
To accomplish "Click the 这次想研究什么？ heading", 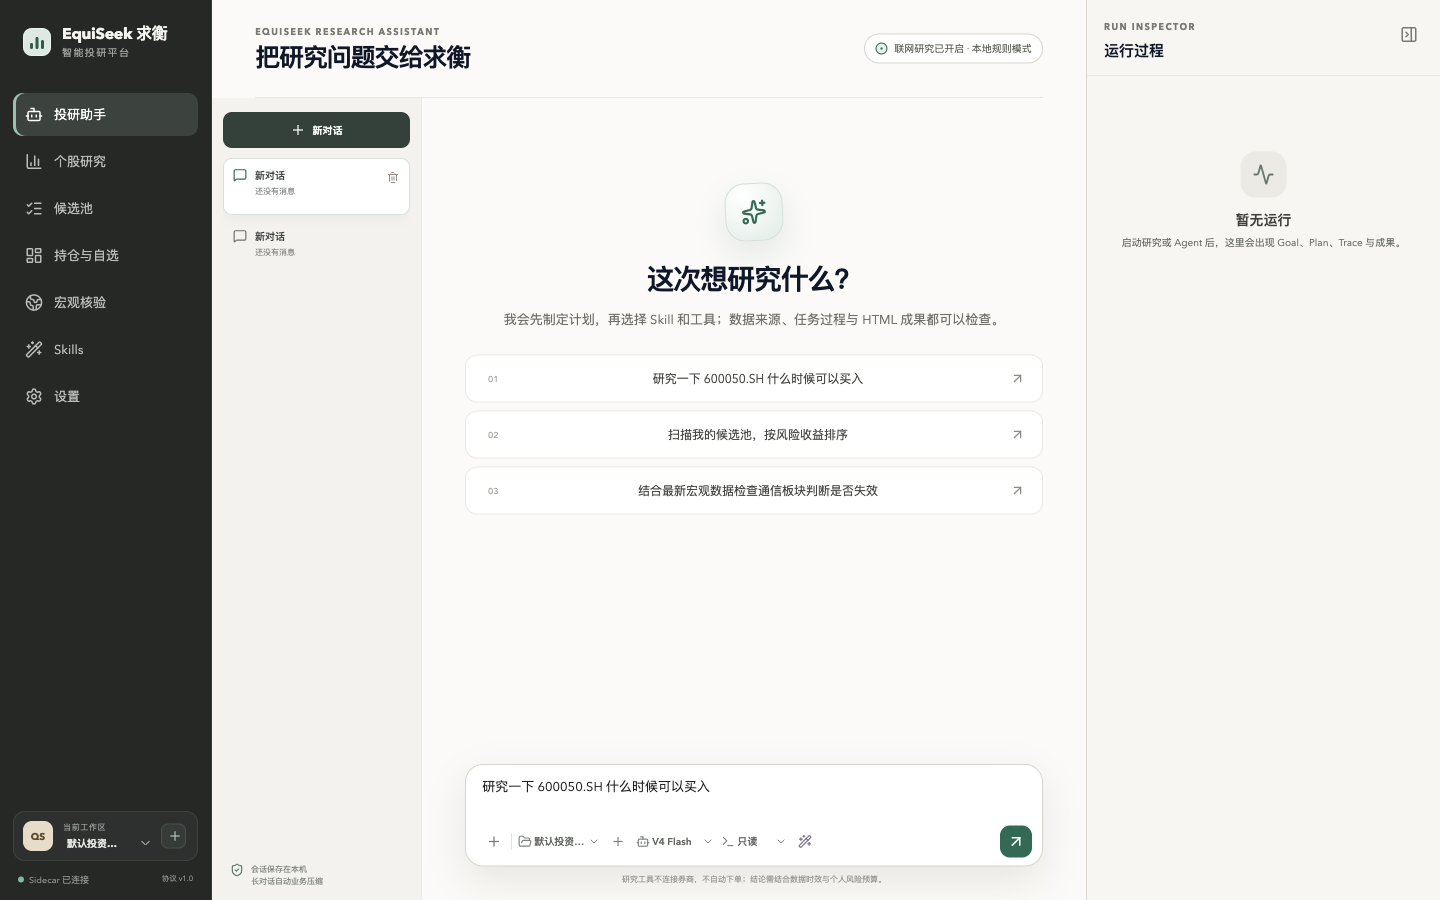I will tap(749, 279).
